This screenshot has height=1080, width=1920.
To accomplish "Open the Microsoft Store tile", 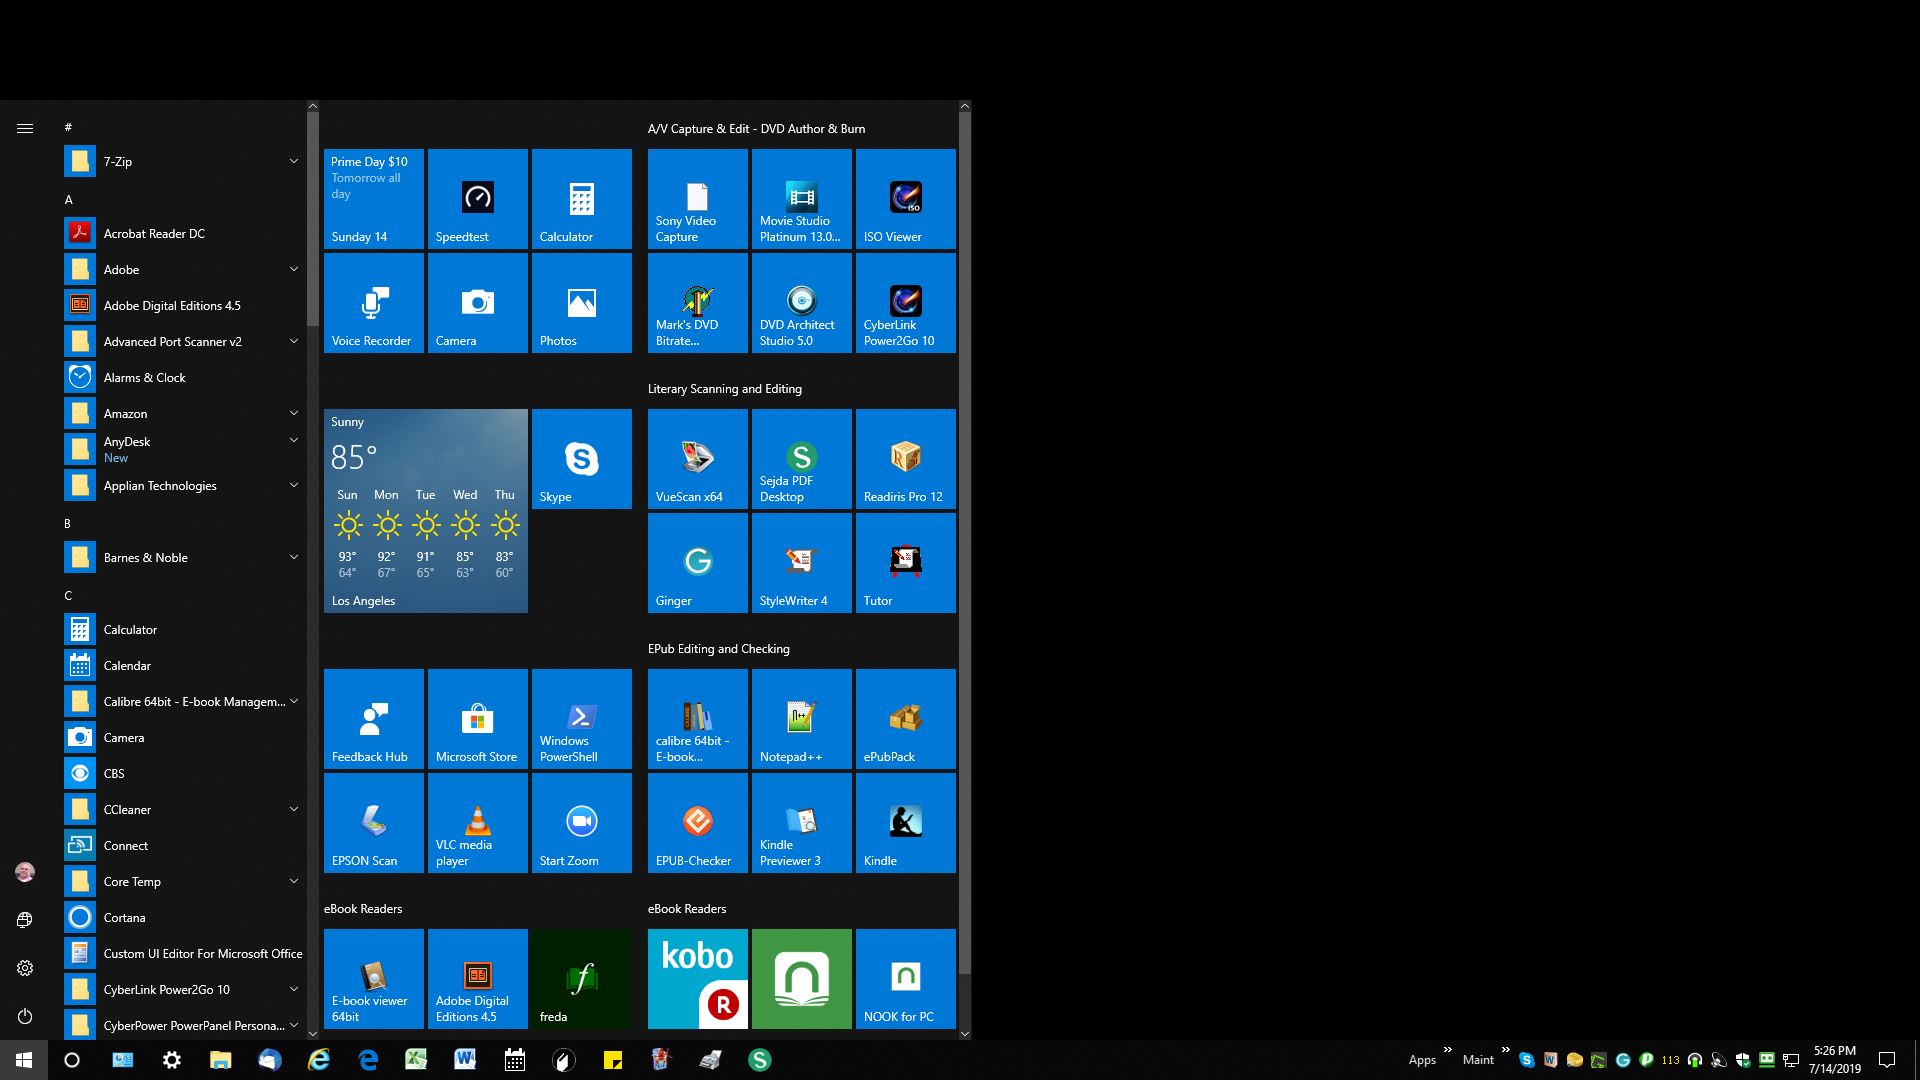I will 477,719.
